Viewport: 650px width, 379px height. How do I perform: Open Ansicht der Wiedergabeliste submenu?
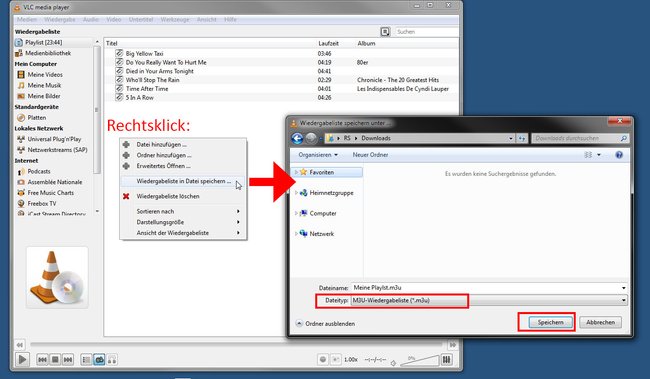tap(183, 233)
